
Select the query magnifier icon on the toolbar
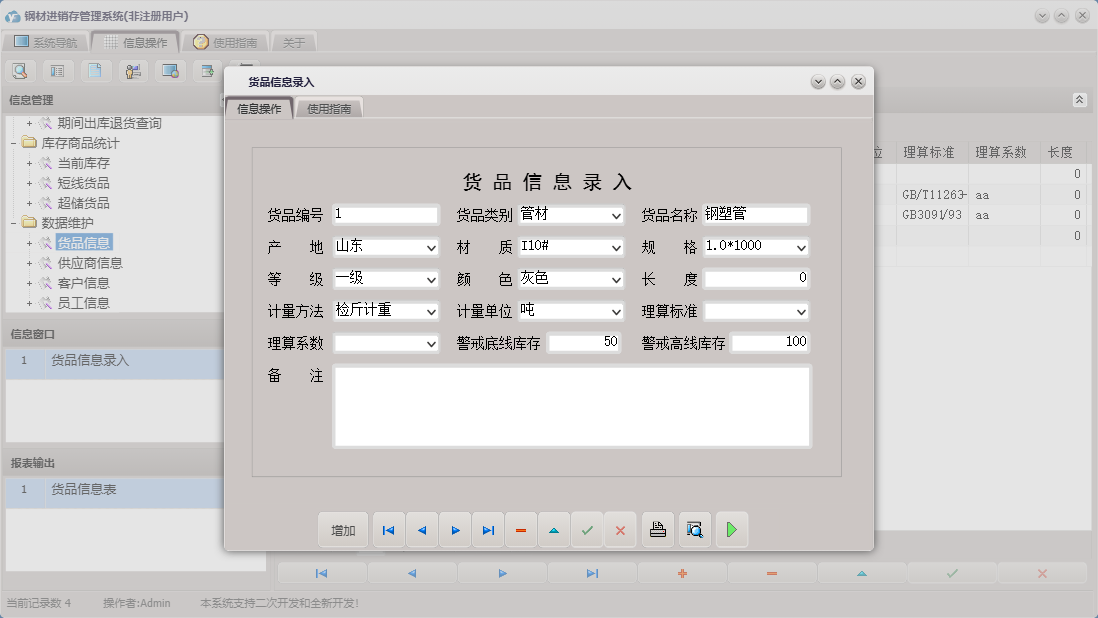20,70
